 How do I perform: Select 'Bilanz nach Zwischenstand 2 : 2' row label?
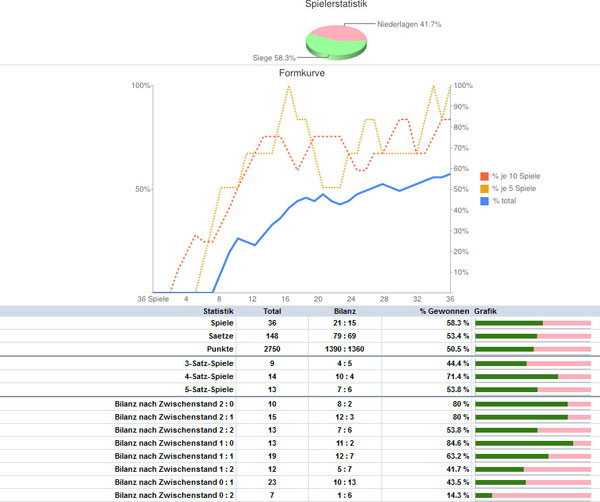tap(174, 430)
